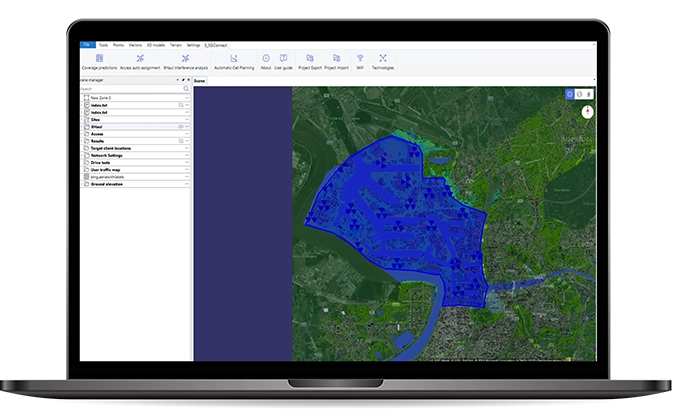Open options dash for Network Settings row
The width and height of the screenshot is (680, 419).
point(187,155)
